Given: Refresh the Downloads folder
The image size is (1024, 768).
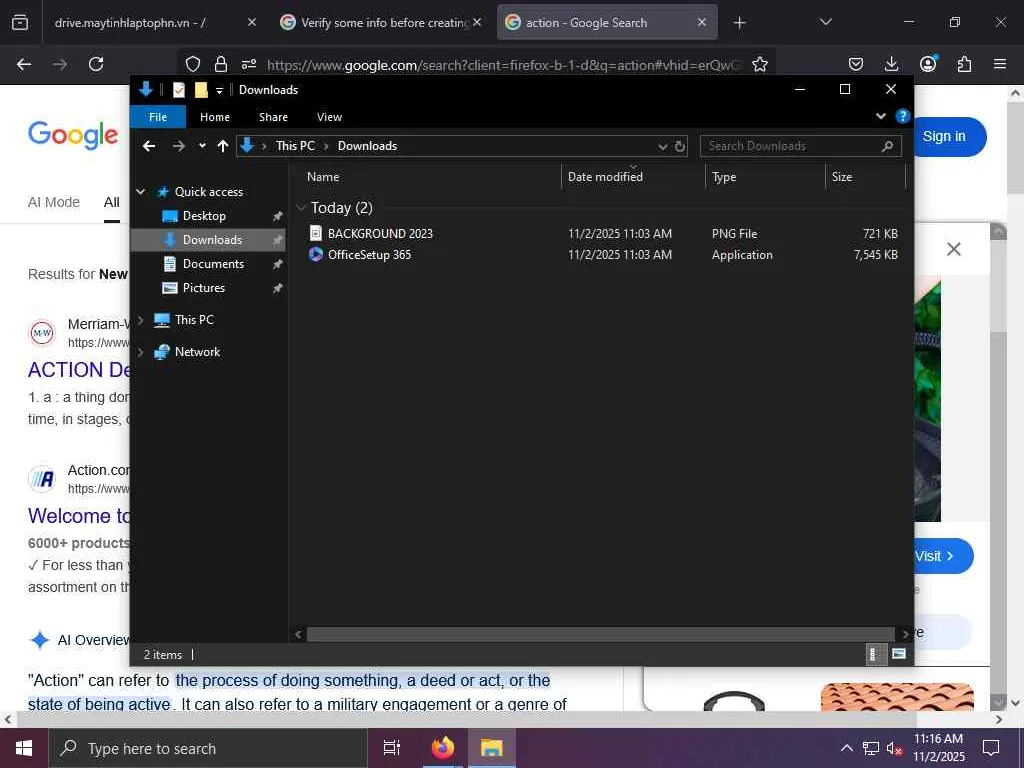Looking at the screenshot, I should coord(680,146).
